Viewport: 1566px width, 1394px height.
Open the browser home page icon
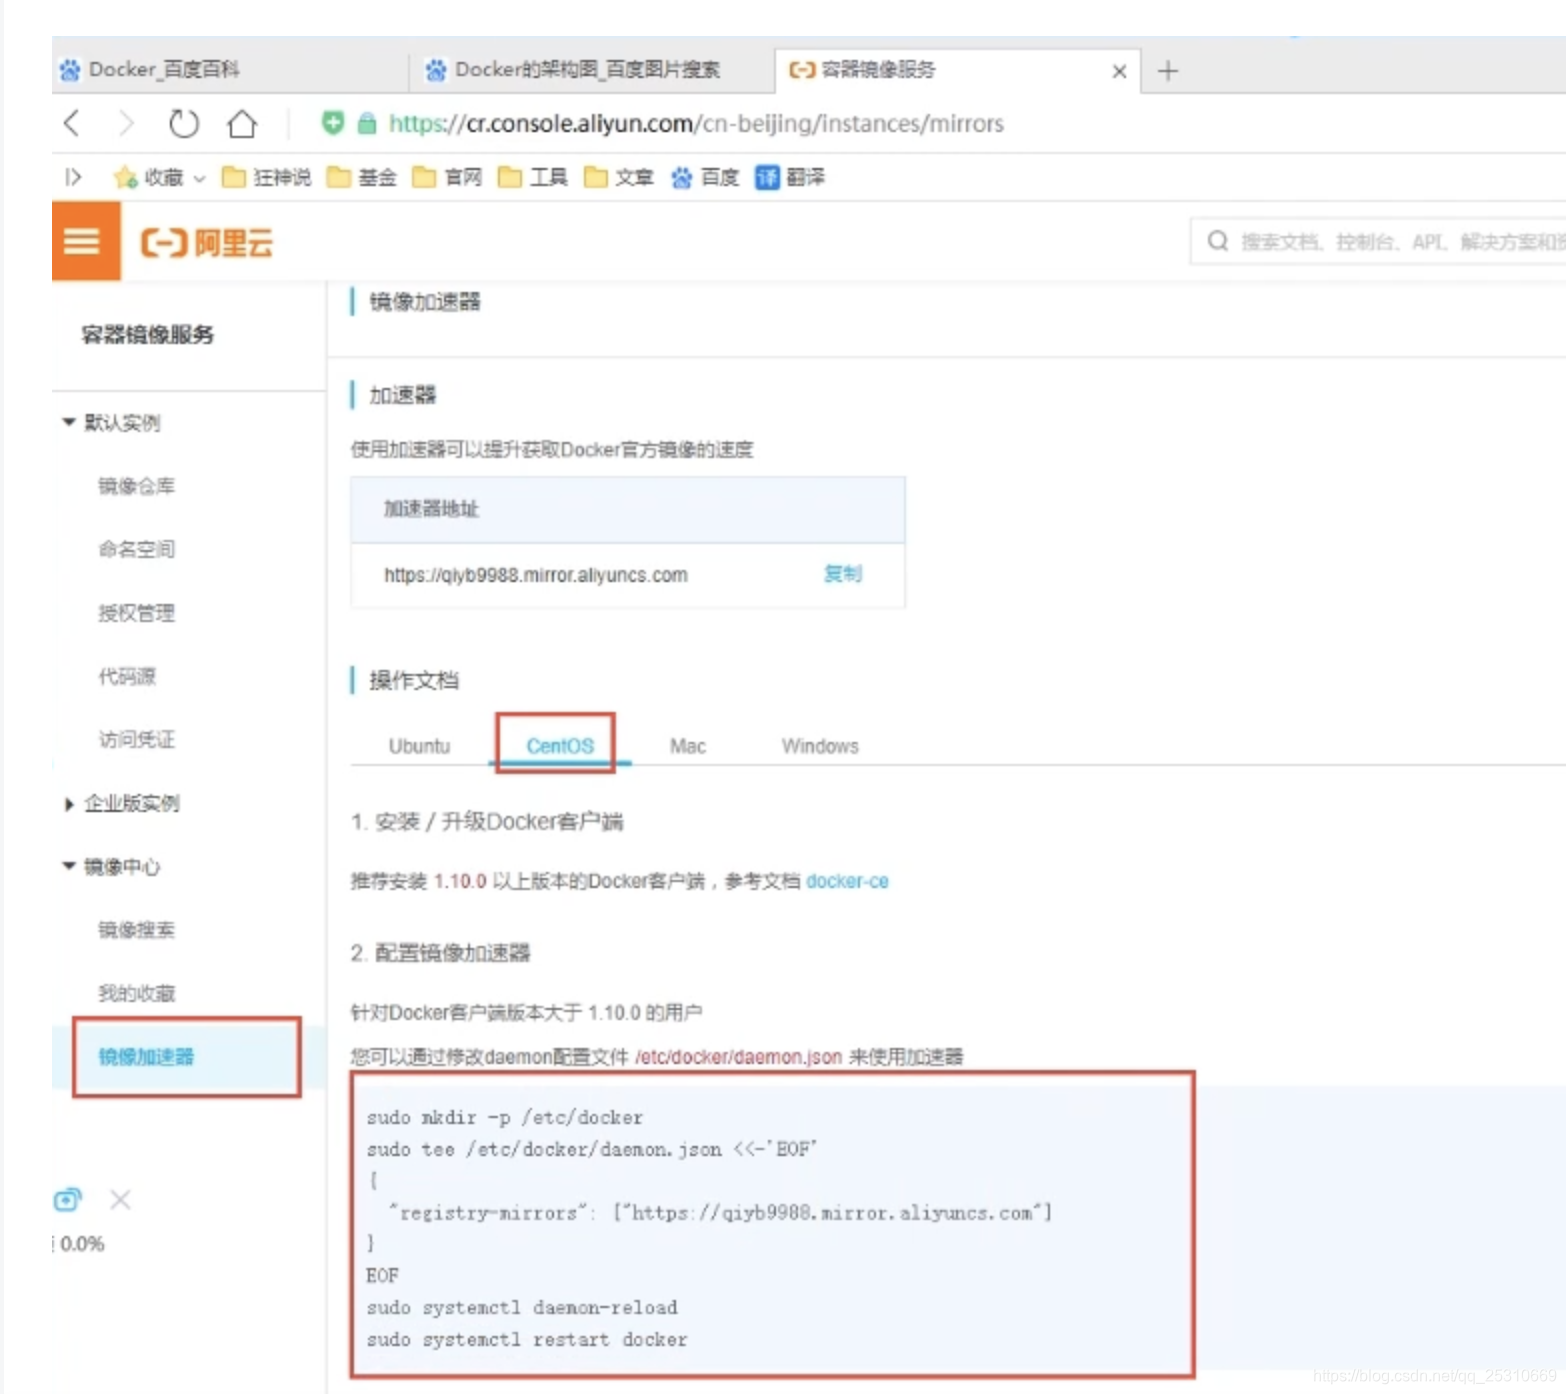pyautogui.click(x=242, y=124)
